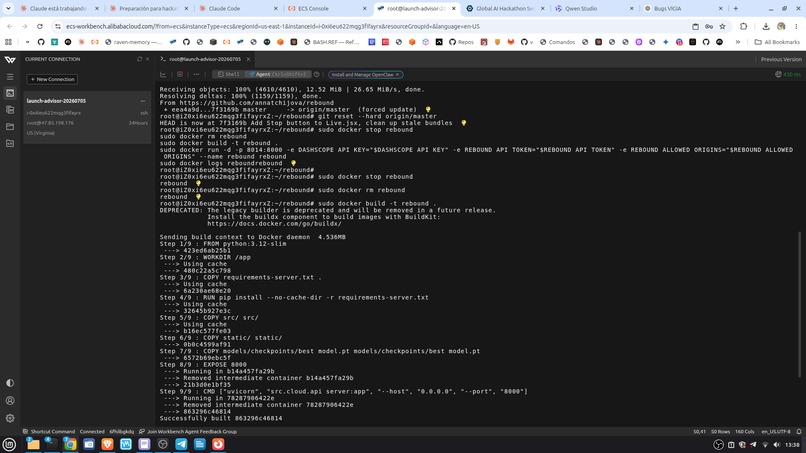
Task: Close the ECS Console browser tab
Action: (x=364, y=9)
